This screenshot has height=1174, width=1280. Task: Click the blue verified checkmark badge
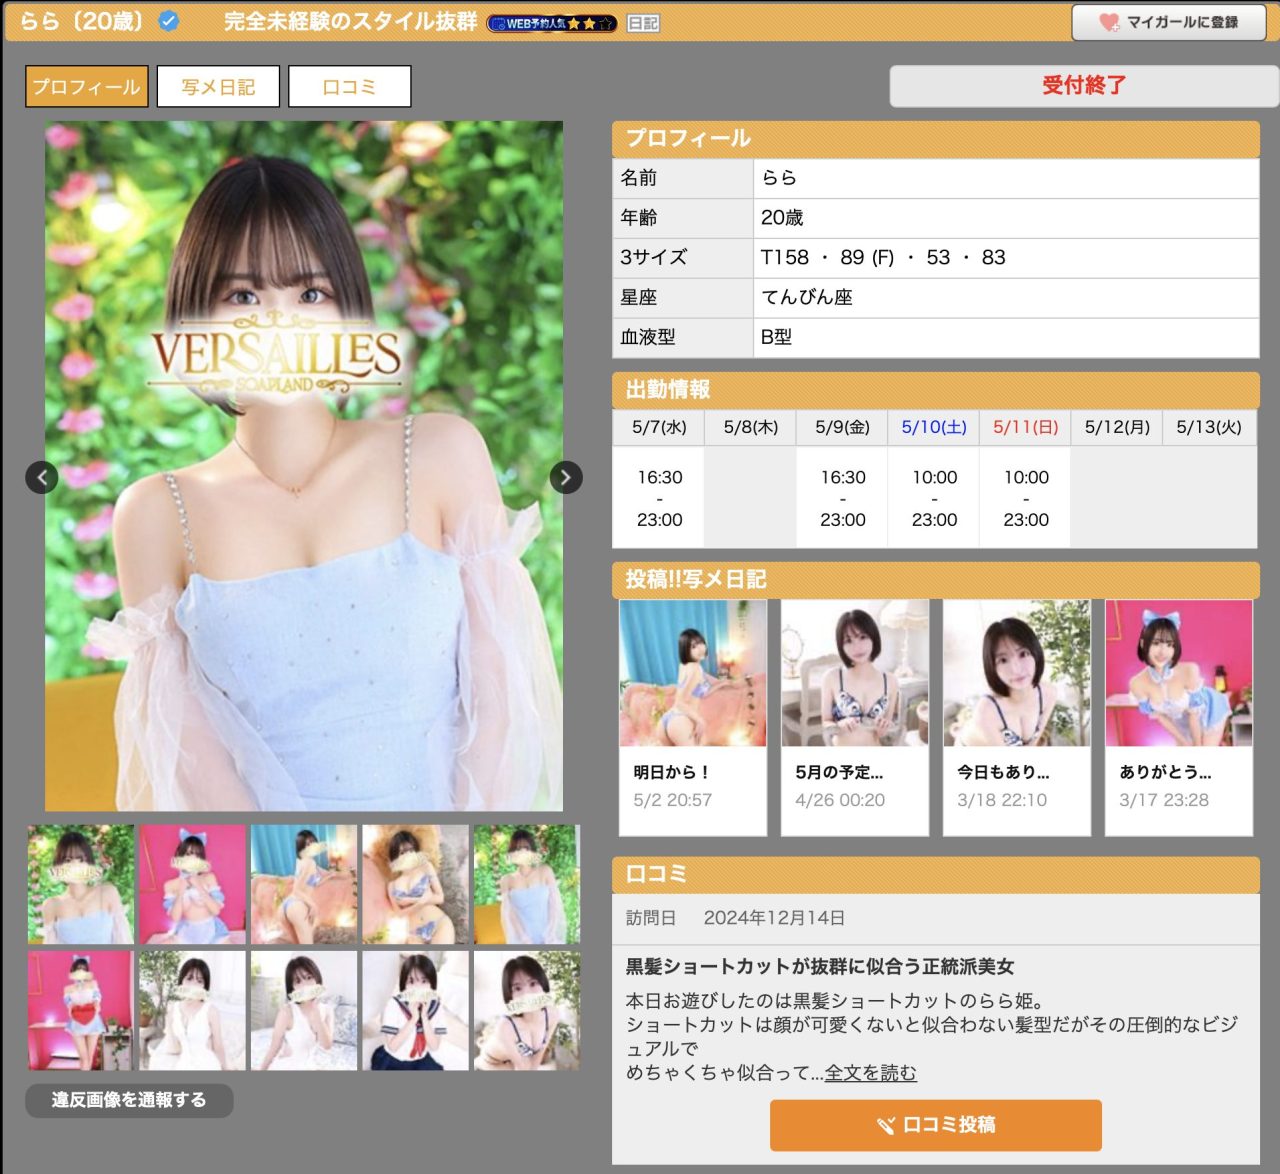[x=169, y=21]
